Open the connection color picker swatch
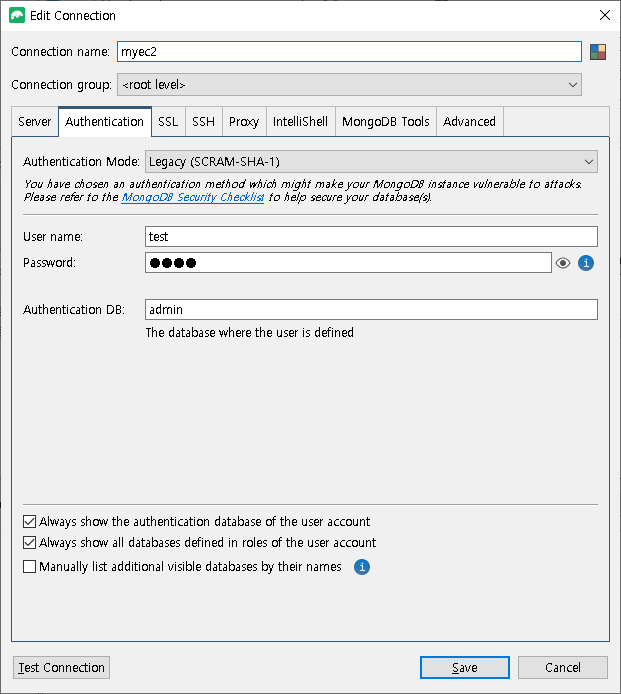This screenshot has width=621, height=694. (598, 52)
